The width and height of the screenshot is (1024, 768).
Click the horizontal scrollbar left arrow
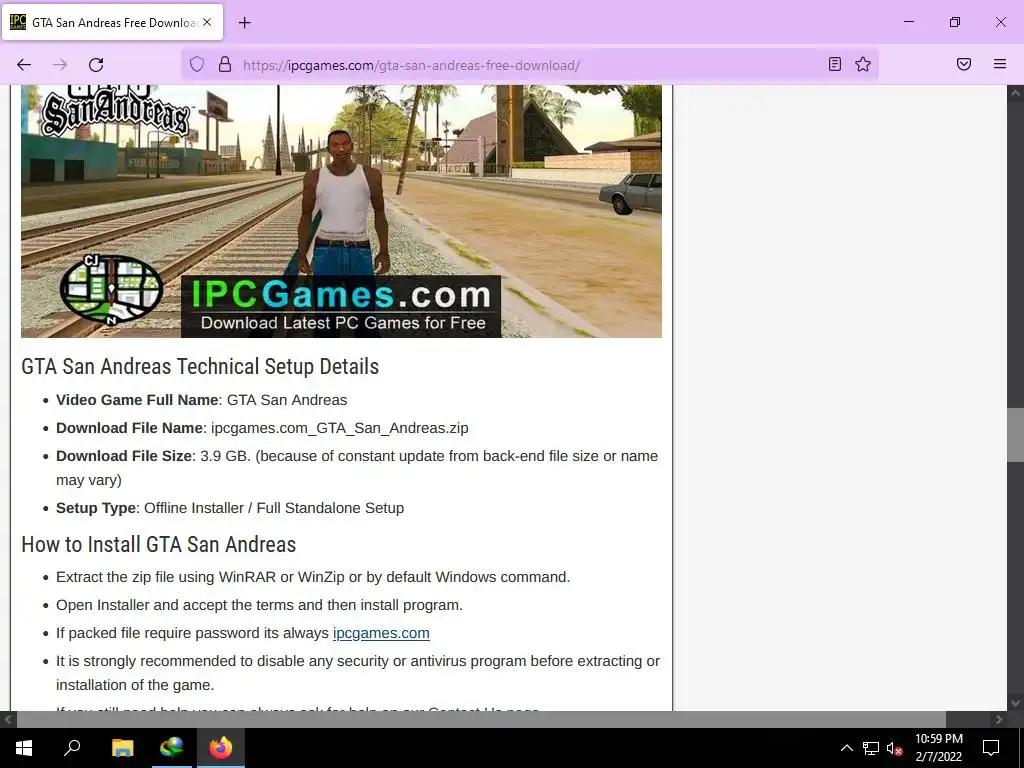[8, 720]
